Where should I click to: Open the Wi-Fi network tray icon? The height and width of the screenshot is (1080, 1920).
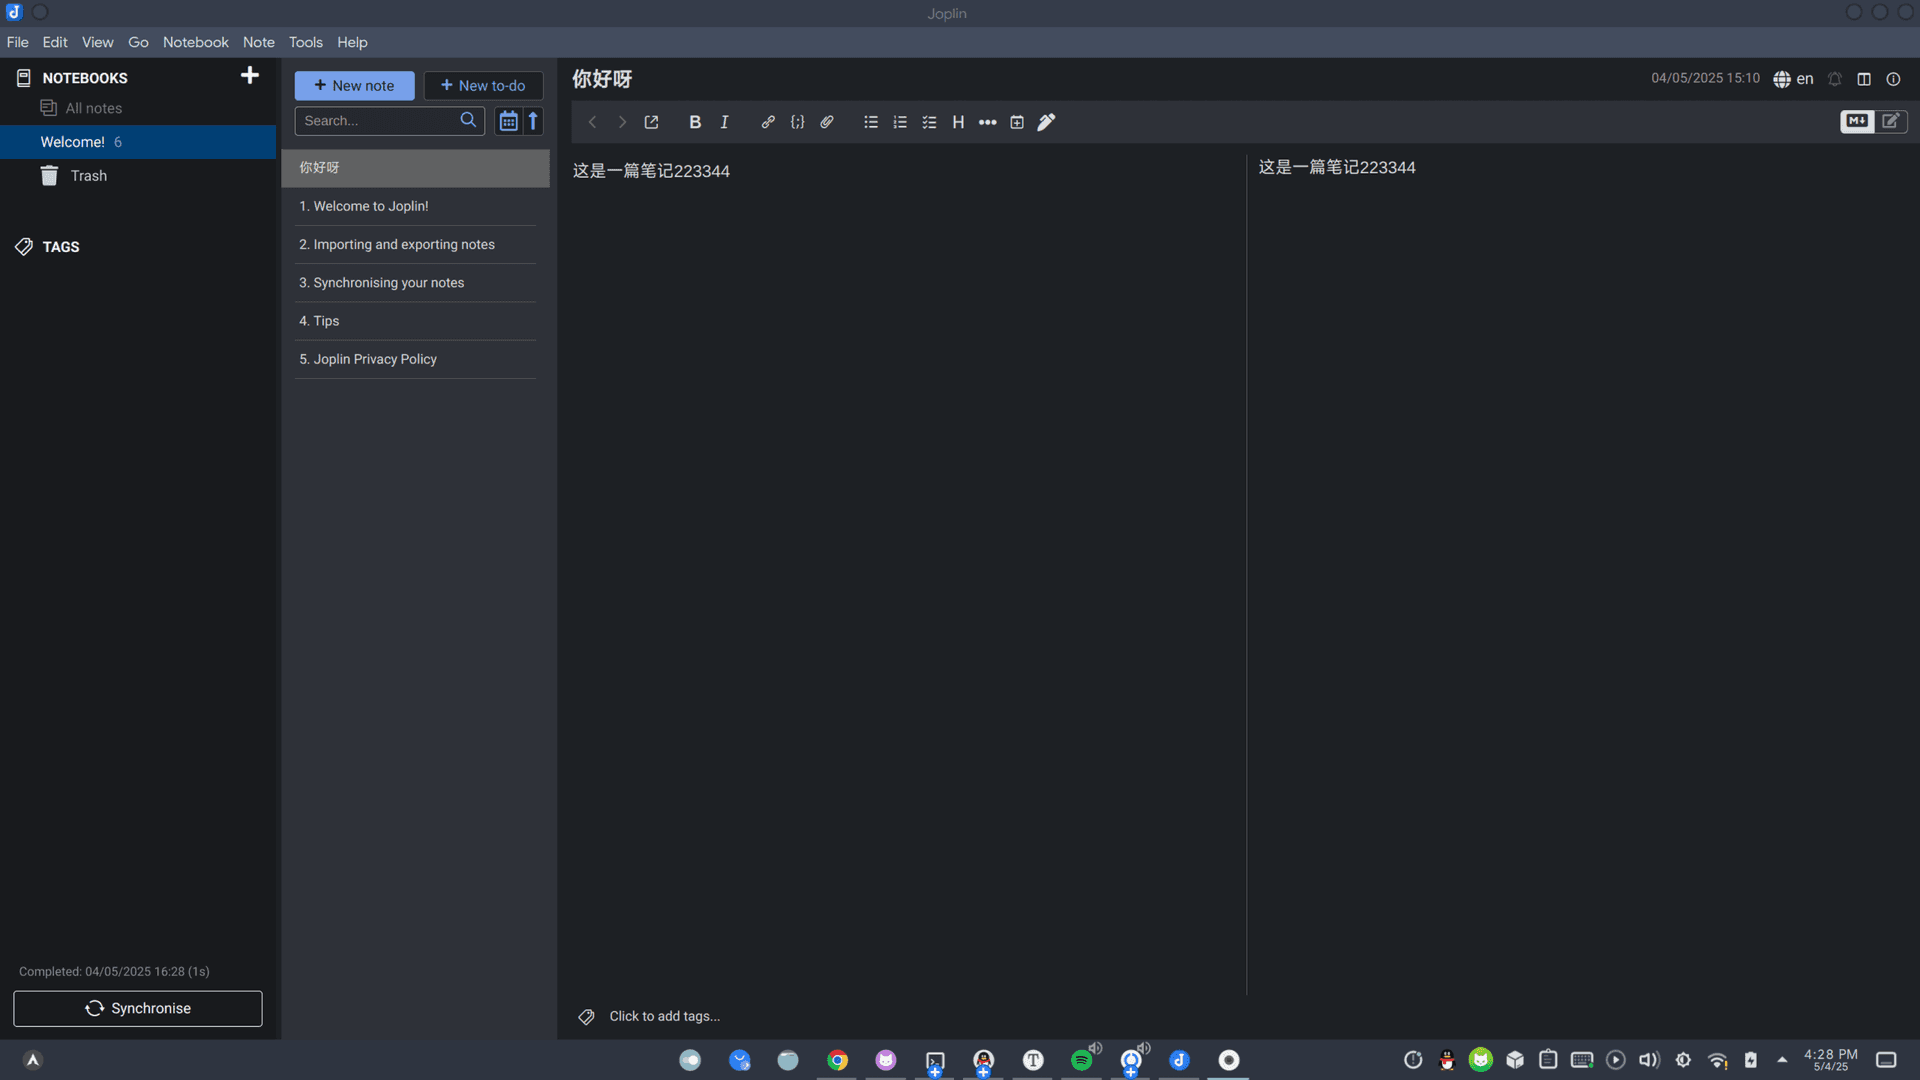point(1717,1060)
